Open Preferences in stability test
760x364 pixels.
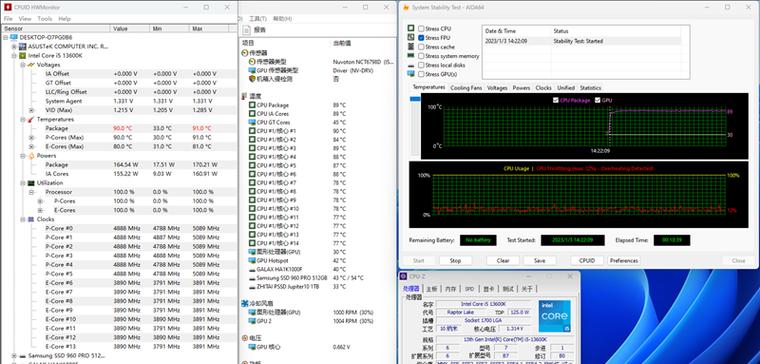pos(624,261)
